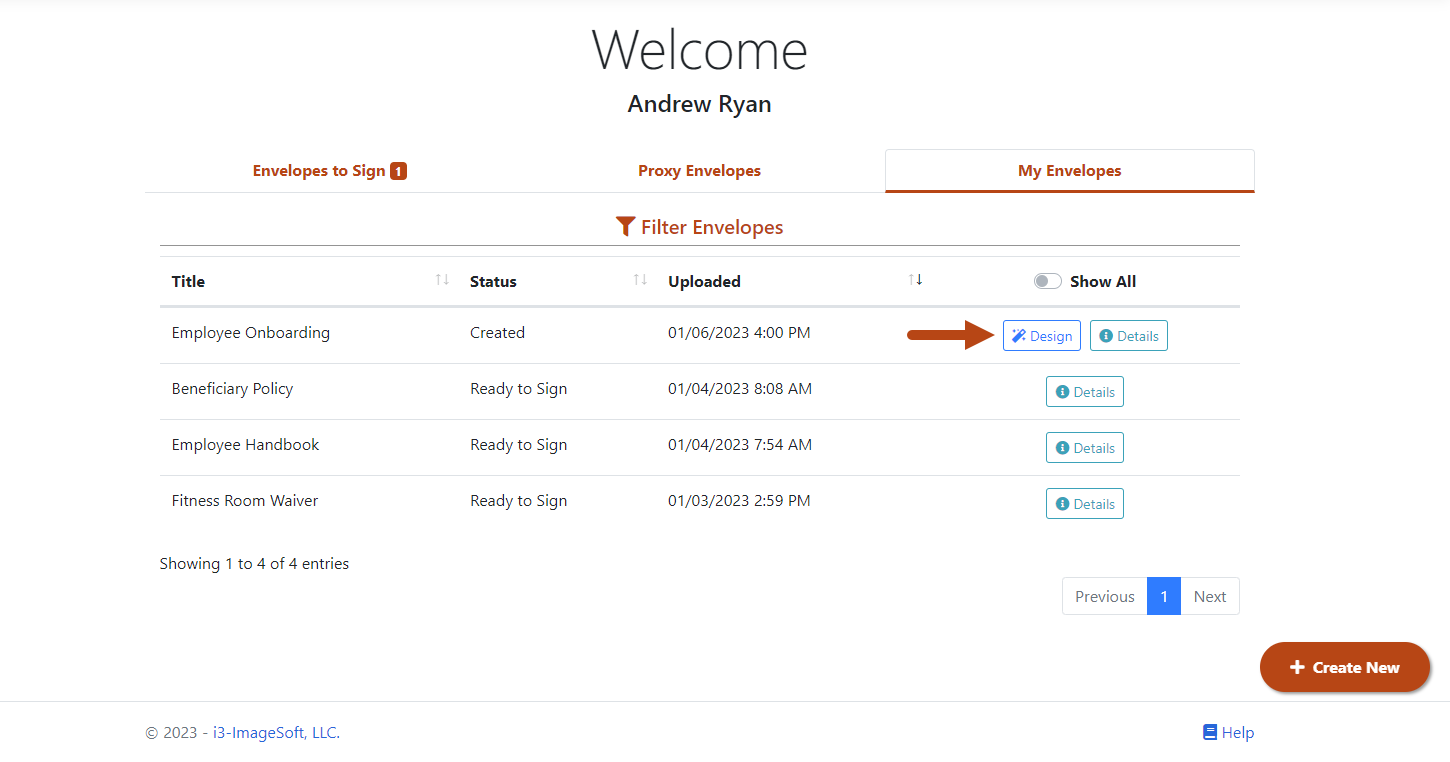Open the Help link in footer
The width and height of the screenshot is (1450, 762).
coord(1228,733)
